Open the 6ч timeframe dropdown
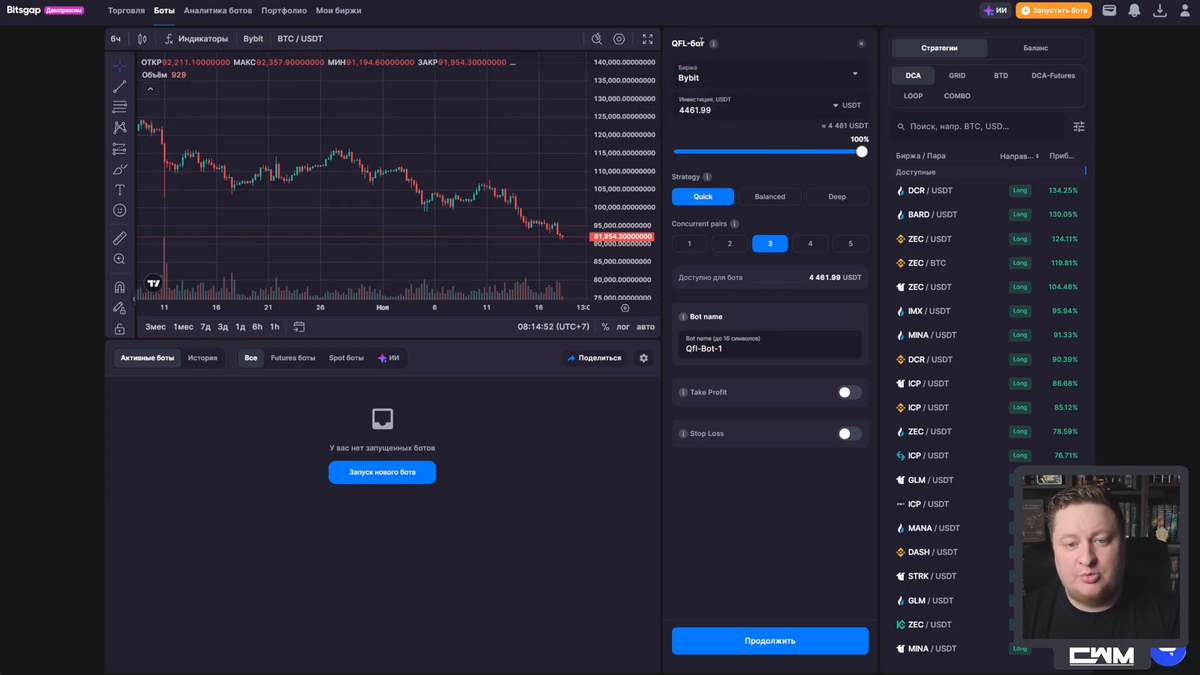The height and width of the screenshot is (675, 1200). [x=116, y=39]
